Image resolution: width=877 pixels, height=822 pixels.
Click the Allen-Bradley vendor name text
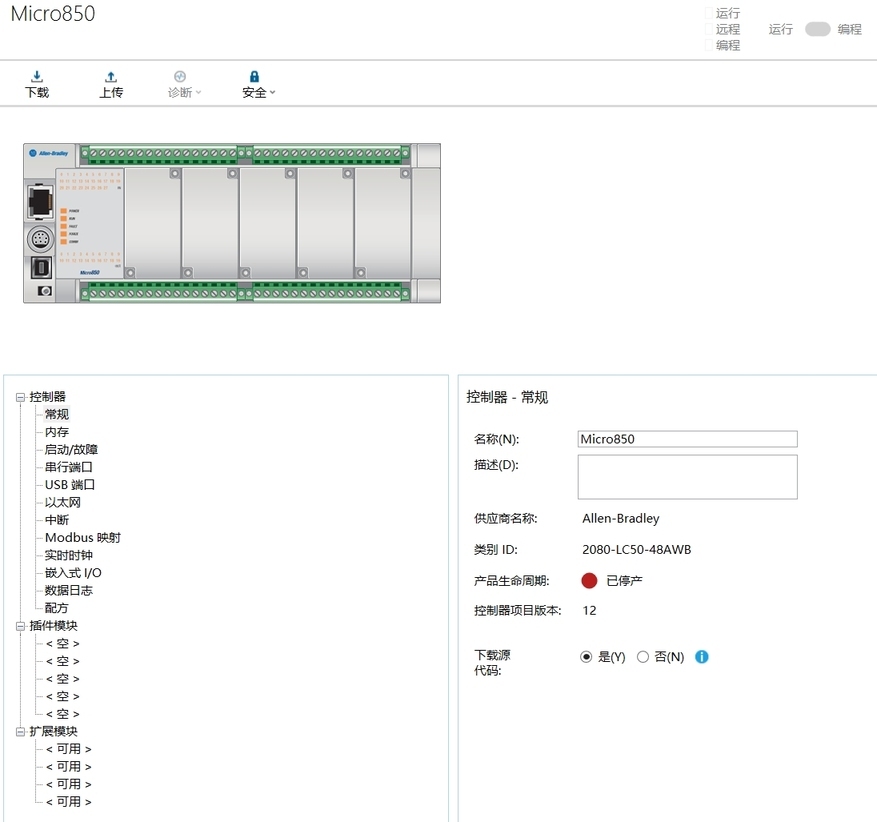click(x=621, y=518)
